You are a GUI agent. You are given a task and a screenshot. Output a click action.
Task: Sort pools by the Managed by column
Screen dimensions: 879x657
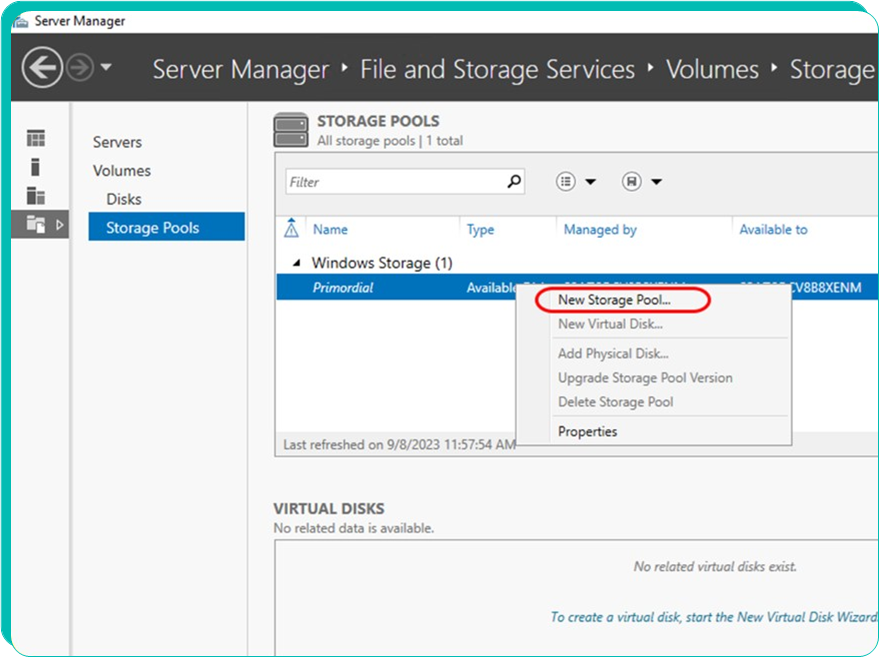[600, 229]
